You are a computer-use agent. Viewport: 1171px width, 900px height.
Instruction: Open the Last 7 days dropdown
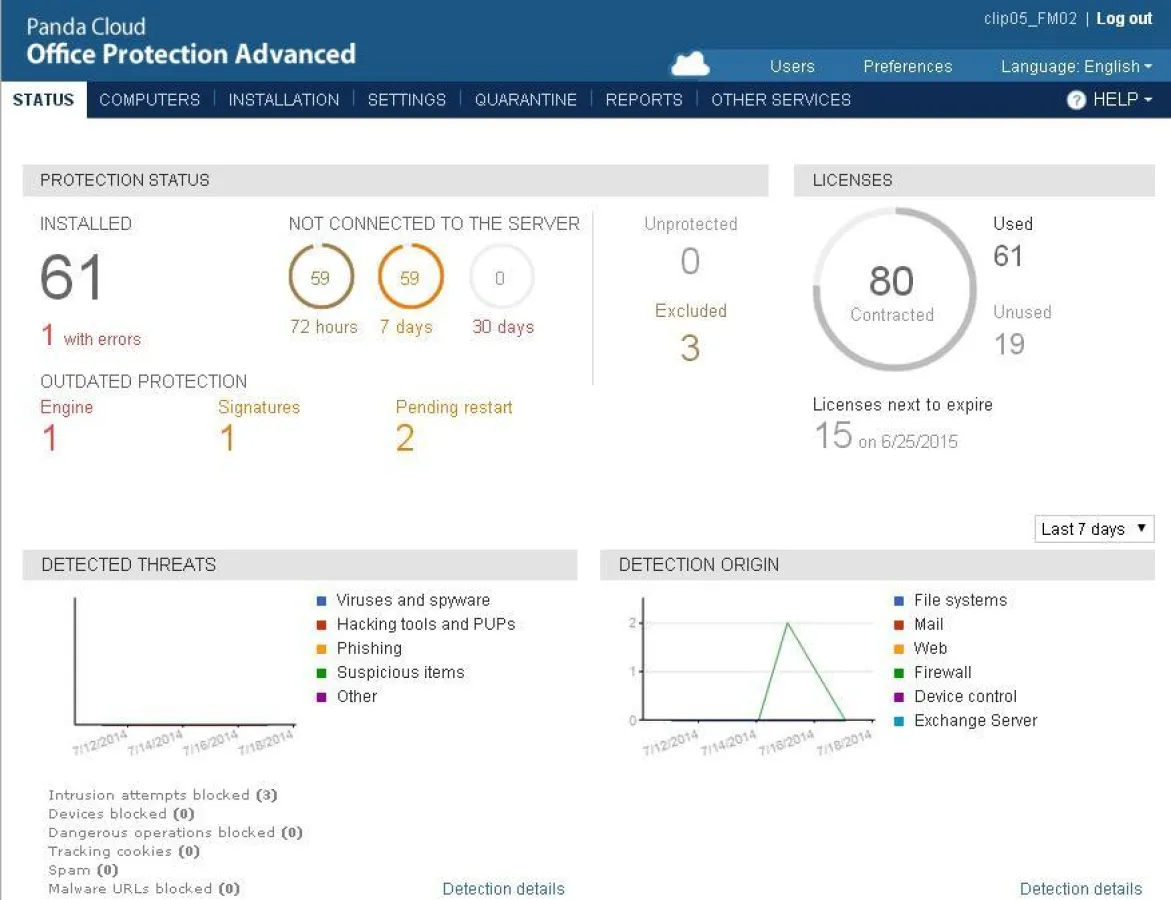(1094, 529)
